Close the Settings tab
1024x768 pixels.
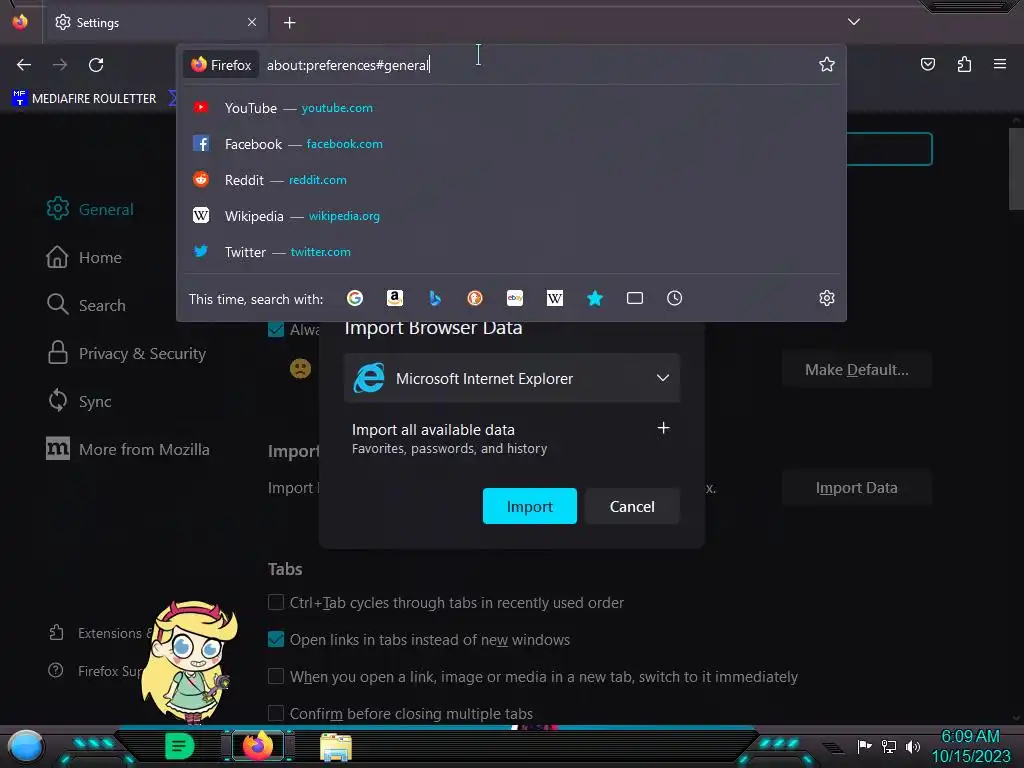252,22
